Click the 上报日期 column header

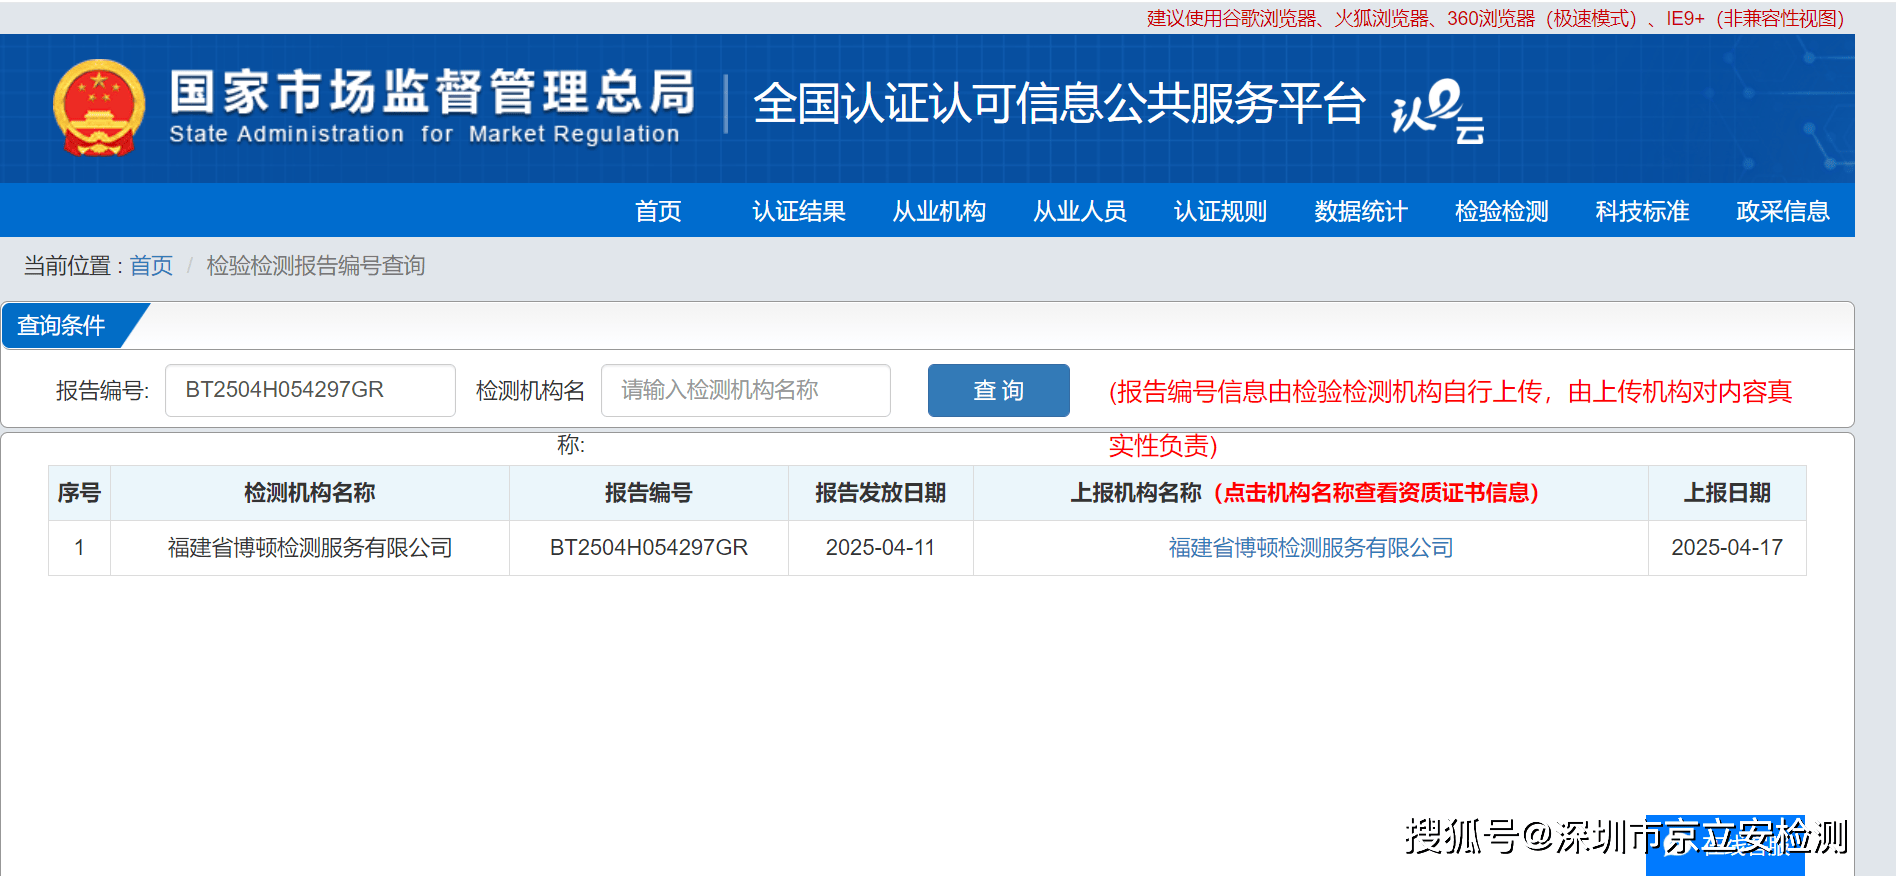click(x=1727, y=493)
